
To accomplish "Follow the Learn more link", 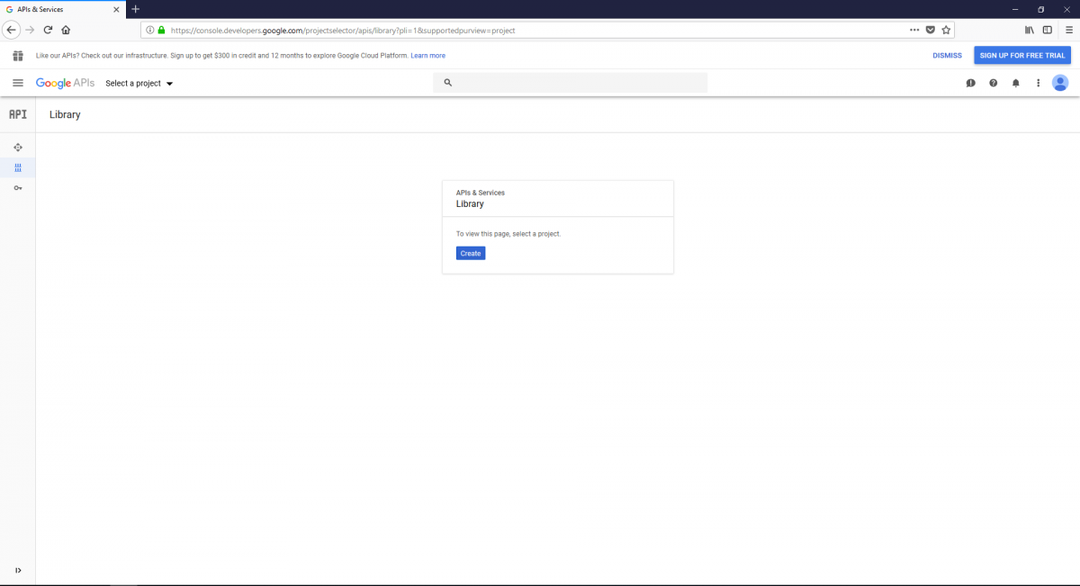I will click(x=428, y=56).
